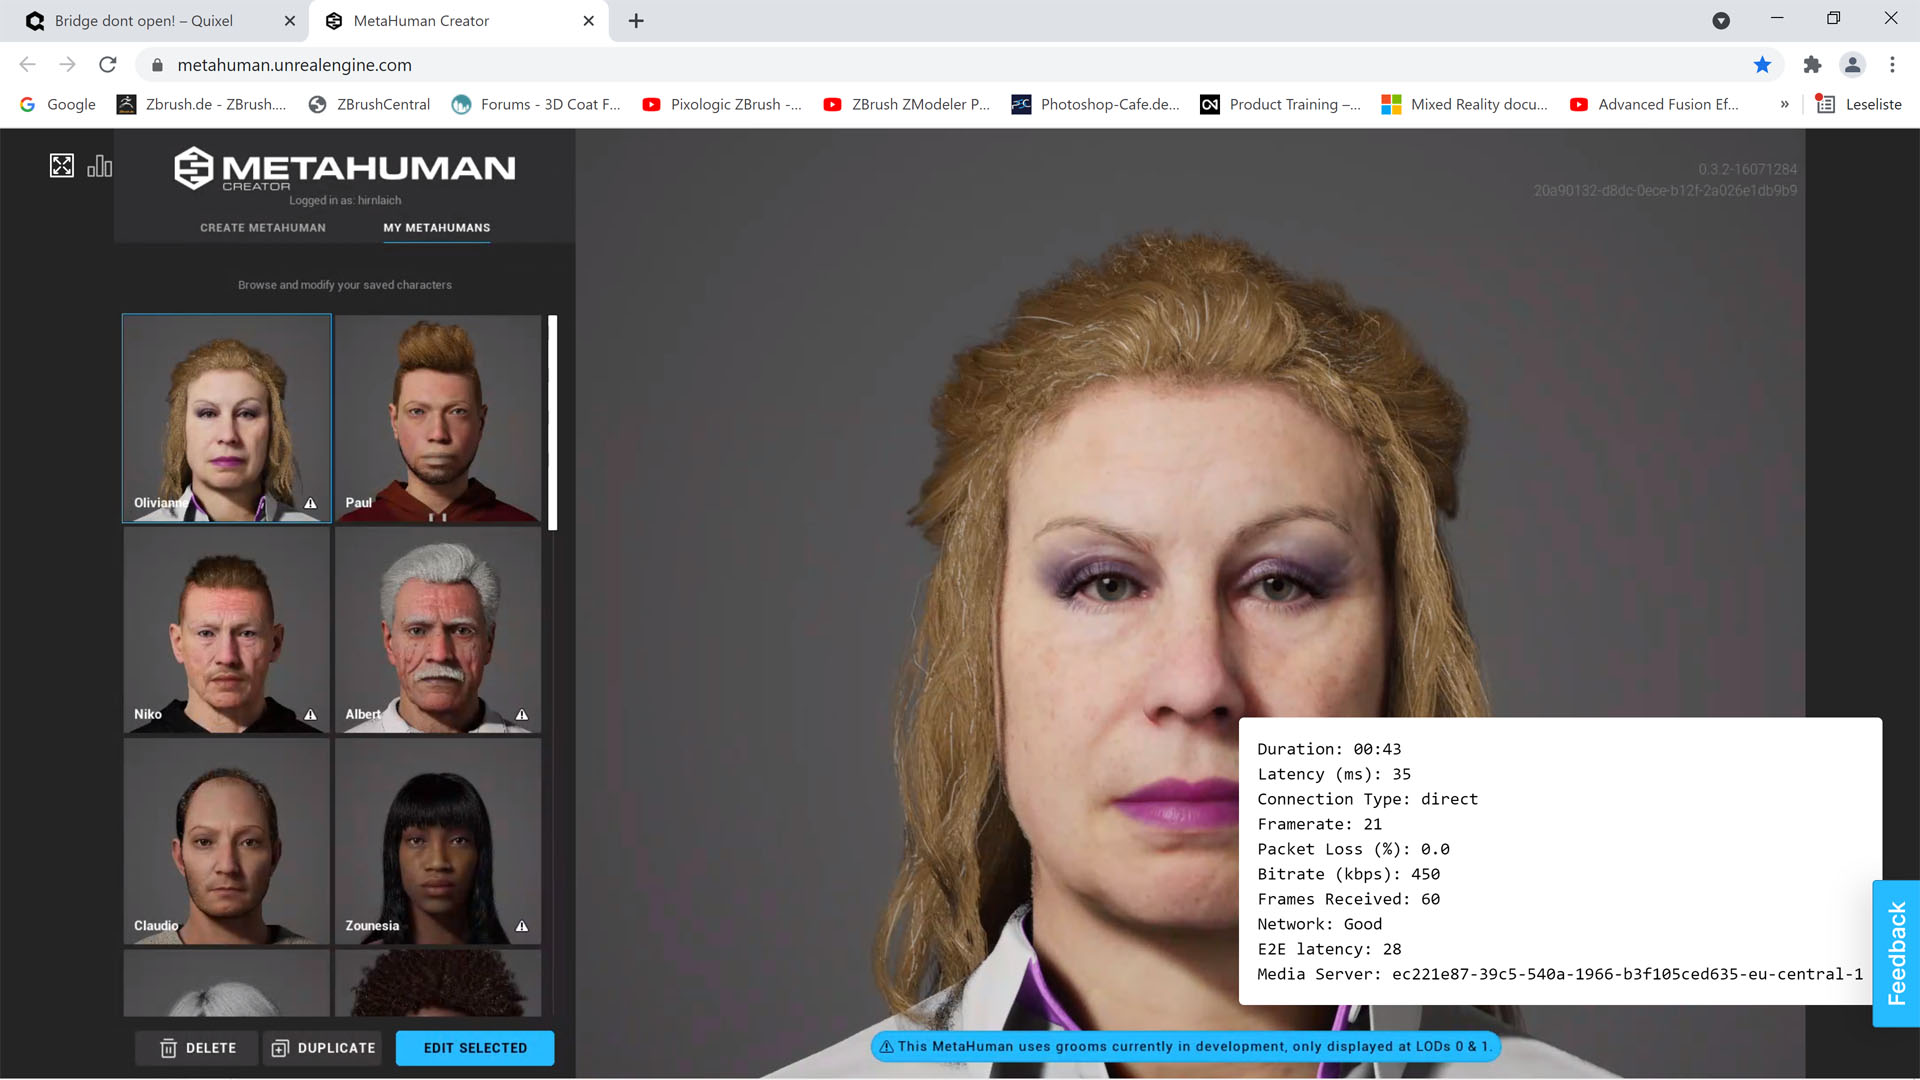The width and height of the screenshot is (1920, 1080).
Task: Click 'Bitrate (kbps): 450' stats line
Action: (1349, 874)
